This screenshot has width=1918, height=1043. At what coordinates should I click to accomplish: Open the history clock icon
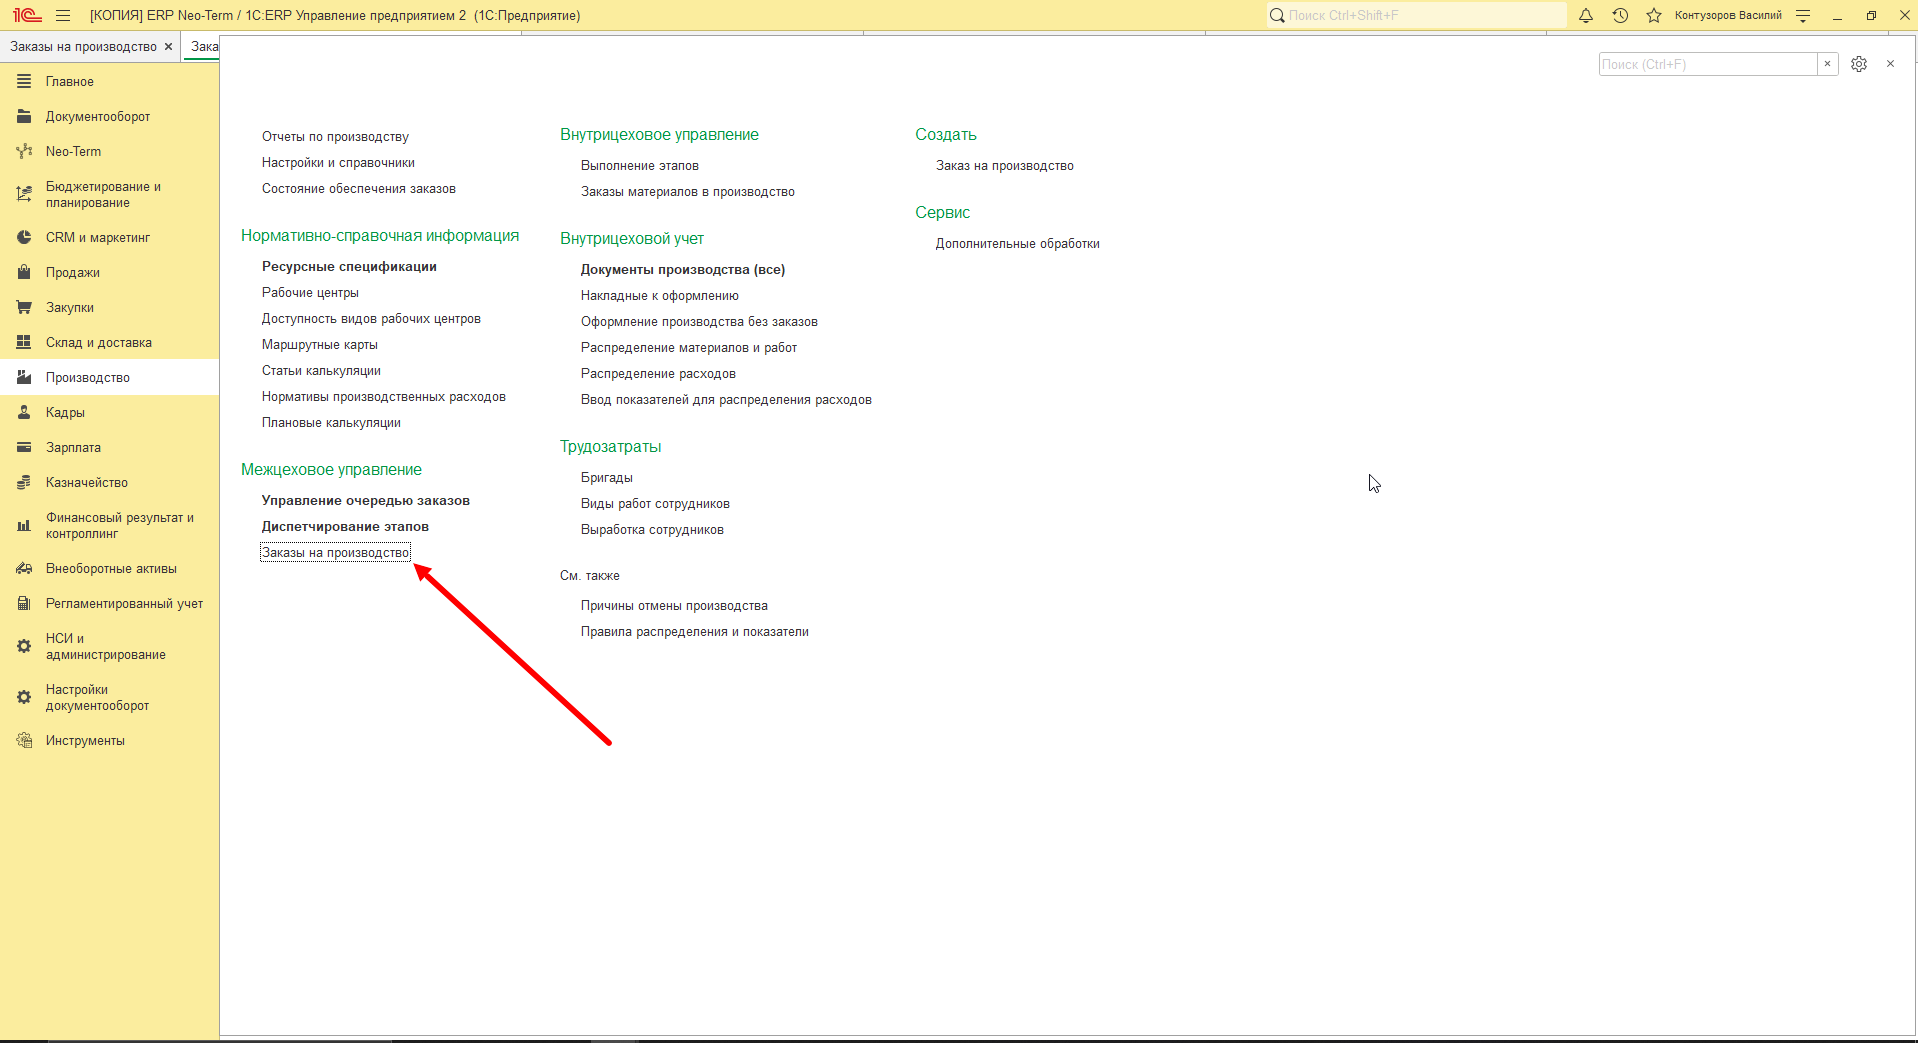coord(1620,15)
